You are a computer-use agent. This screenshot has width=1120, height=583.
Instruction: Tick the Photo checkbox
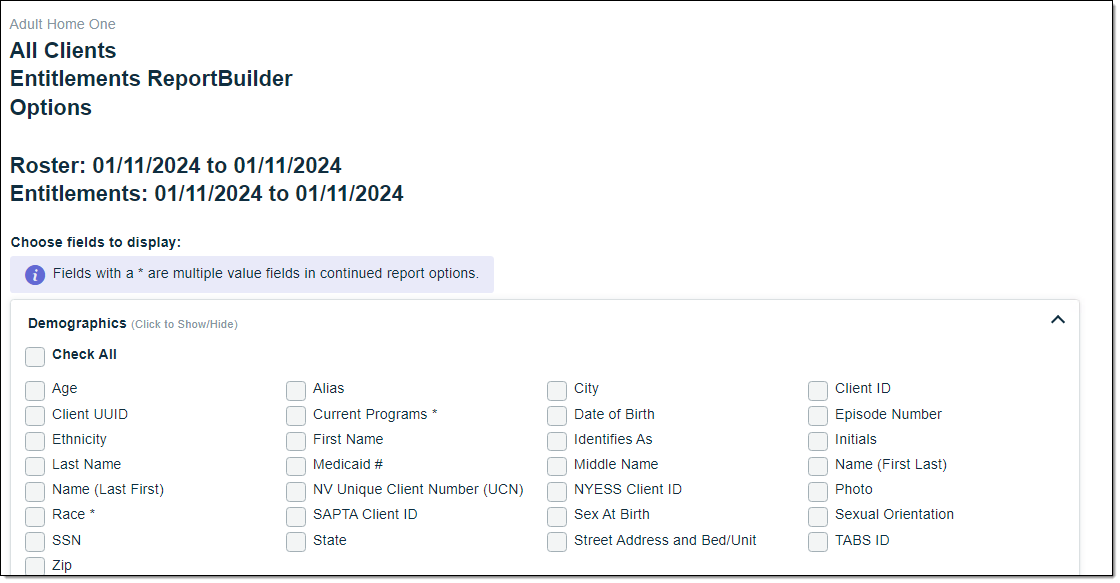[x=818, y=491]
